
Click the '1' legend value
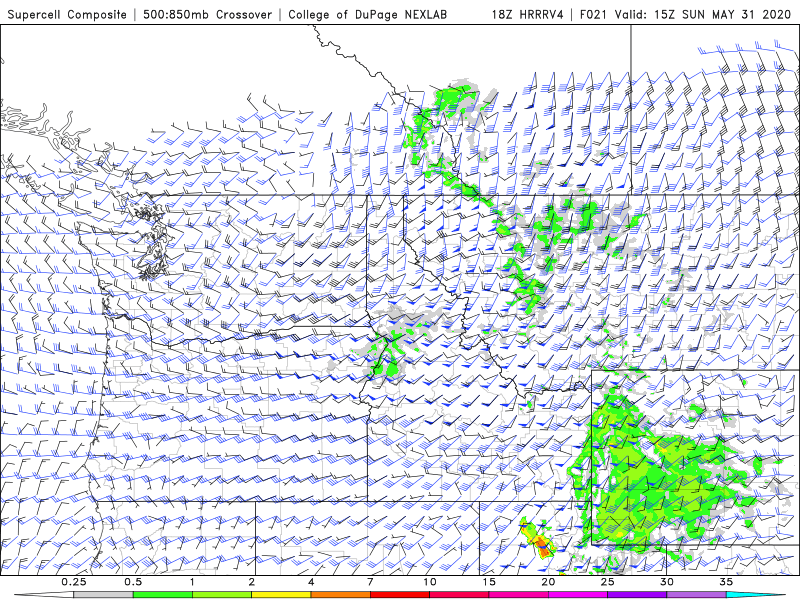pyautogui.click(x=192, y=582)
